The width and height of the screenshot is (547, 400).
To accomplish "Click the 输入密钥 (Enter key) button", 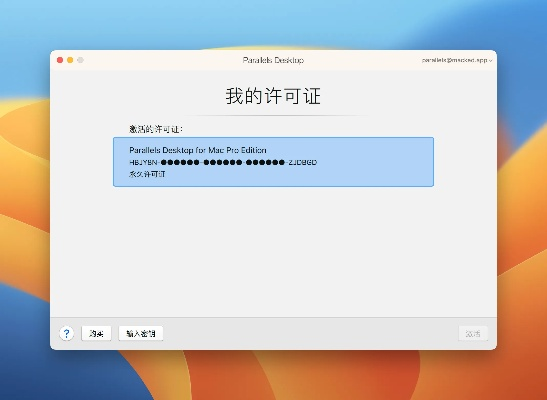I will (x=141, y=333).
